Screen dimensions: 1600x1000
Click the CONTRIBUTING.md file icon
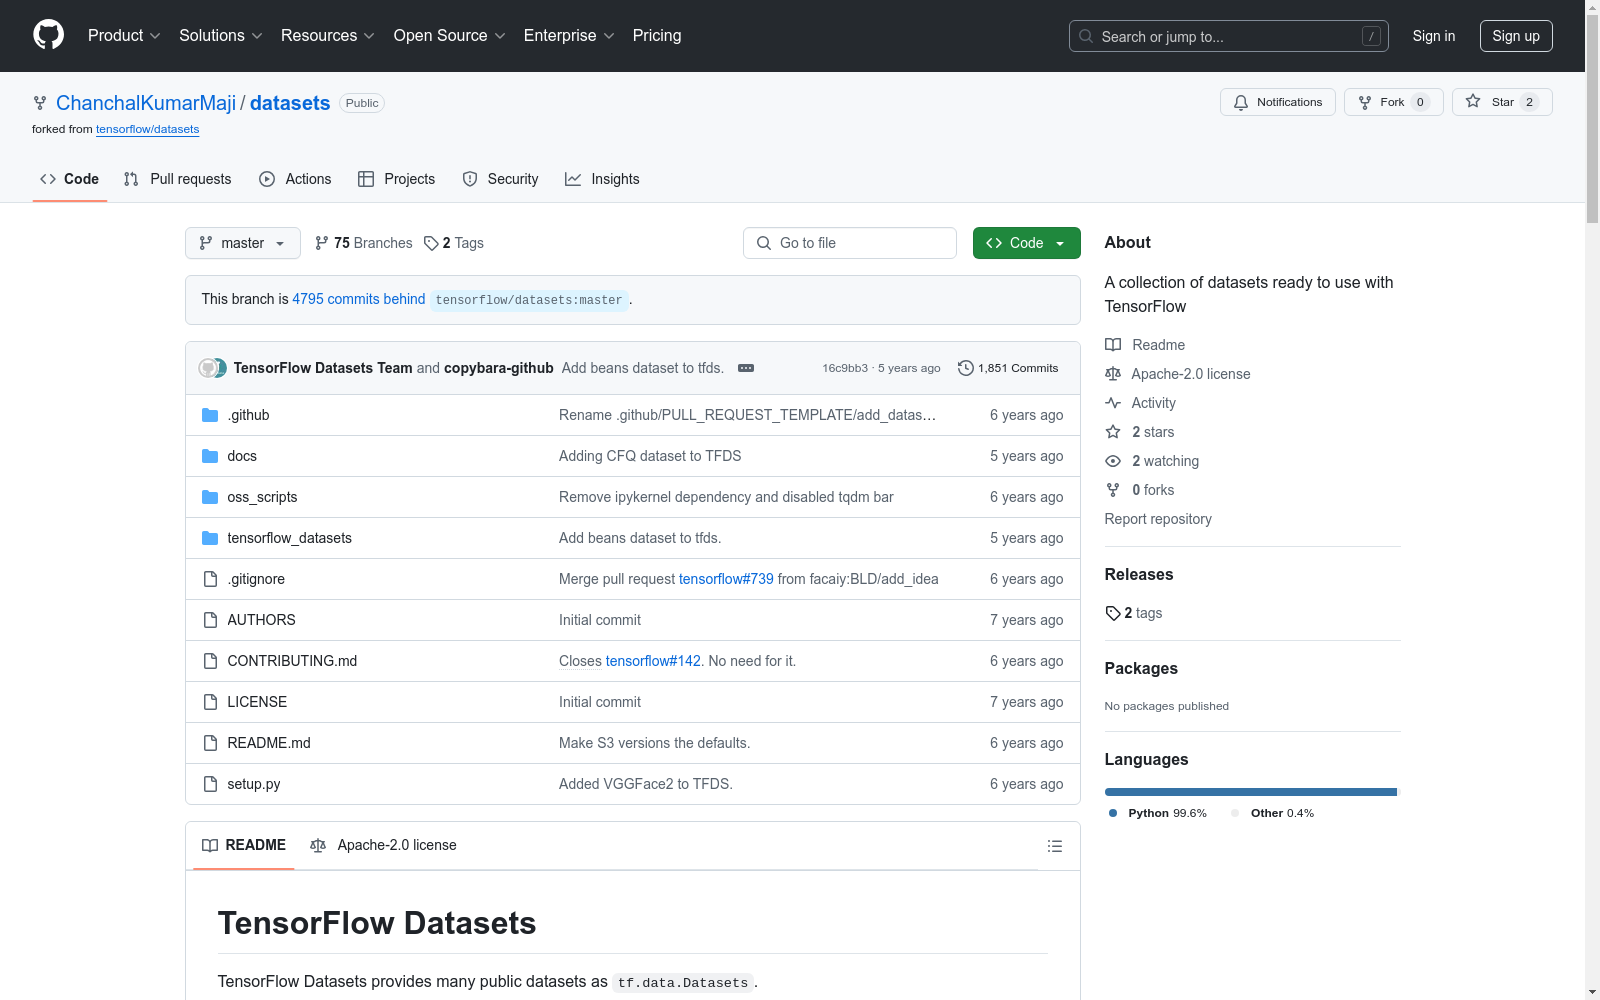(210, 661)
